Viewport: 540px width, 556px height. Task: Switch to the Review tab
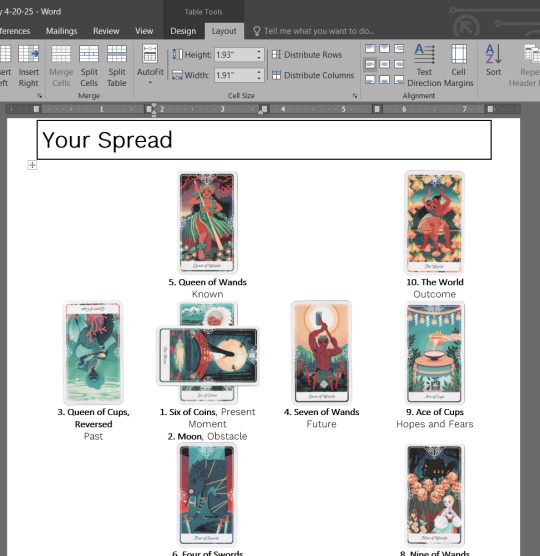tap(106, 31)
